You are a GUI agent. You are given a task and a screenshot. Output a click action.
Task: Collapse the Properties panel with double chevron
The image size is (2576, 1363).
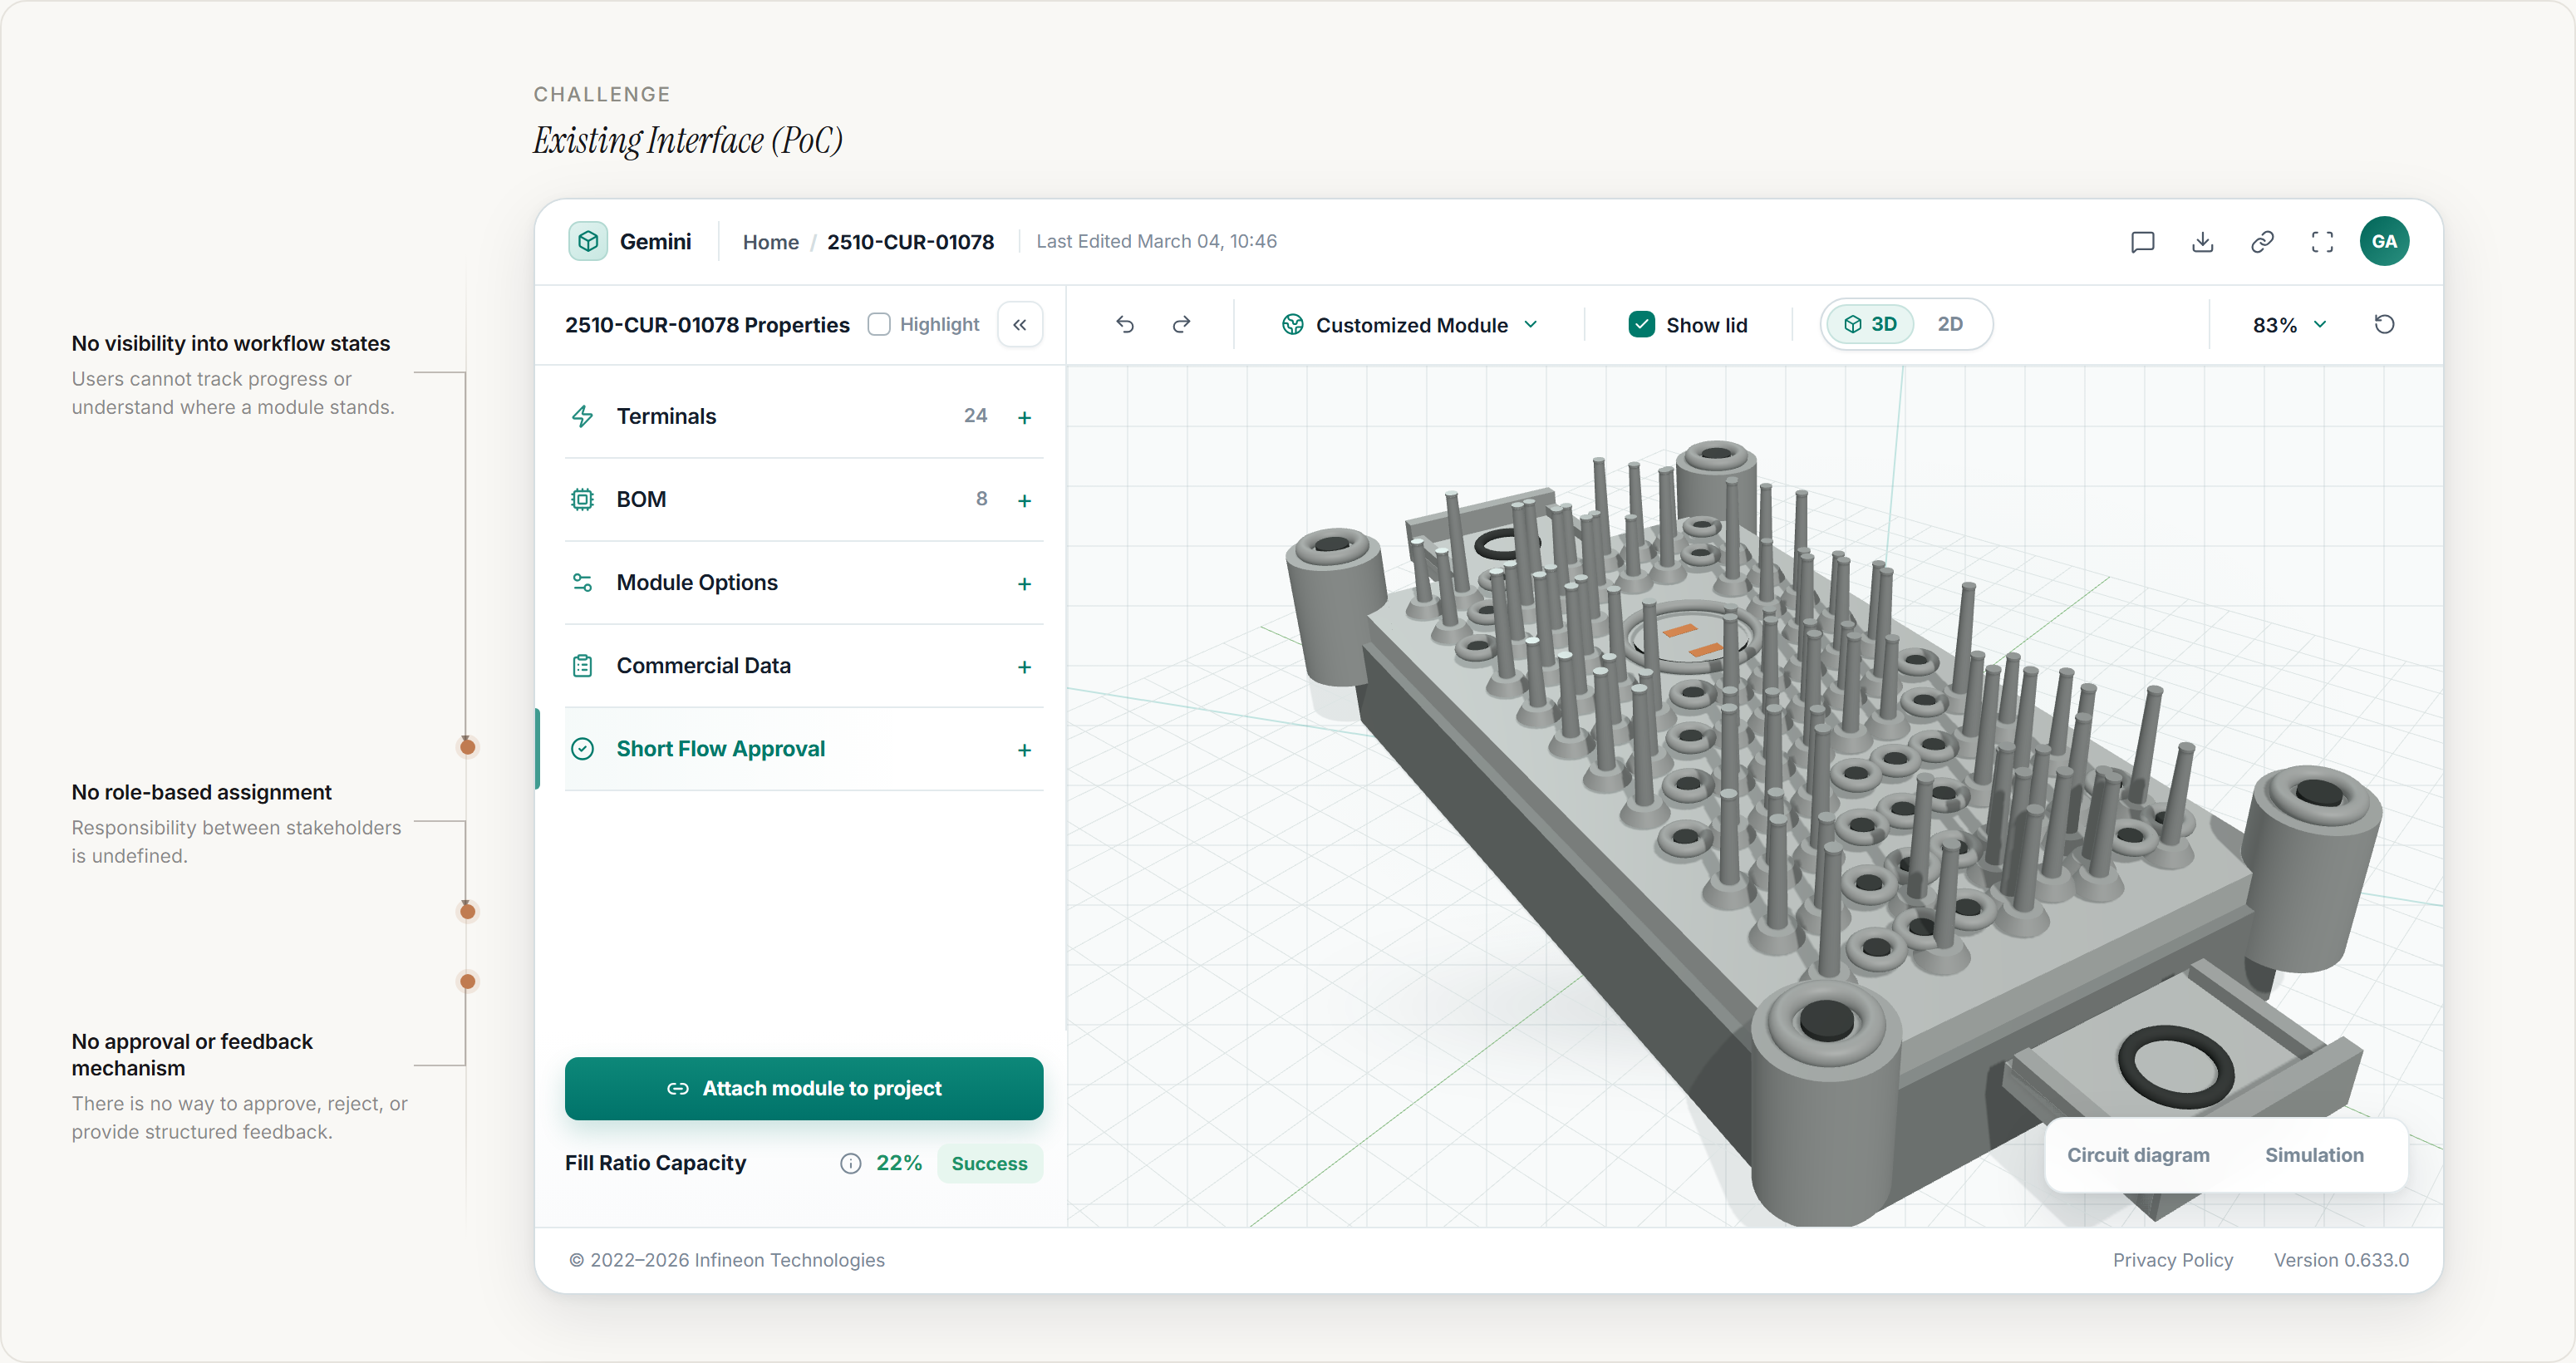coord(1020,324)
